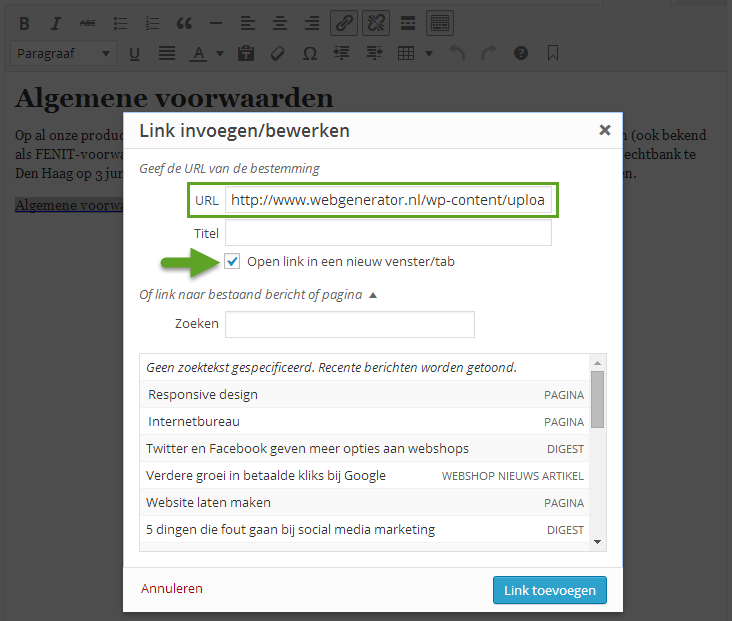Insert a horizontal line
Image resolution: width=732 pixels, height=621 pixels.
point(216,23)
